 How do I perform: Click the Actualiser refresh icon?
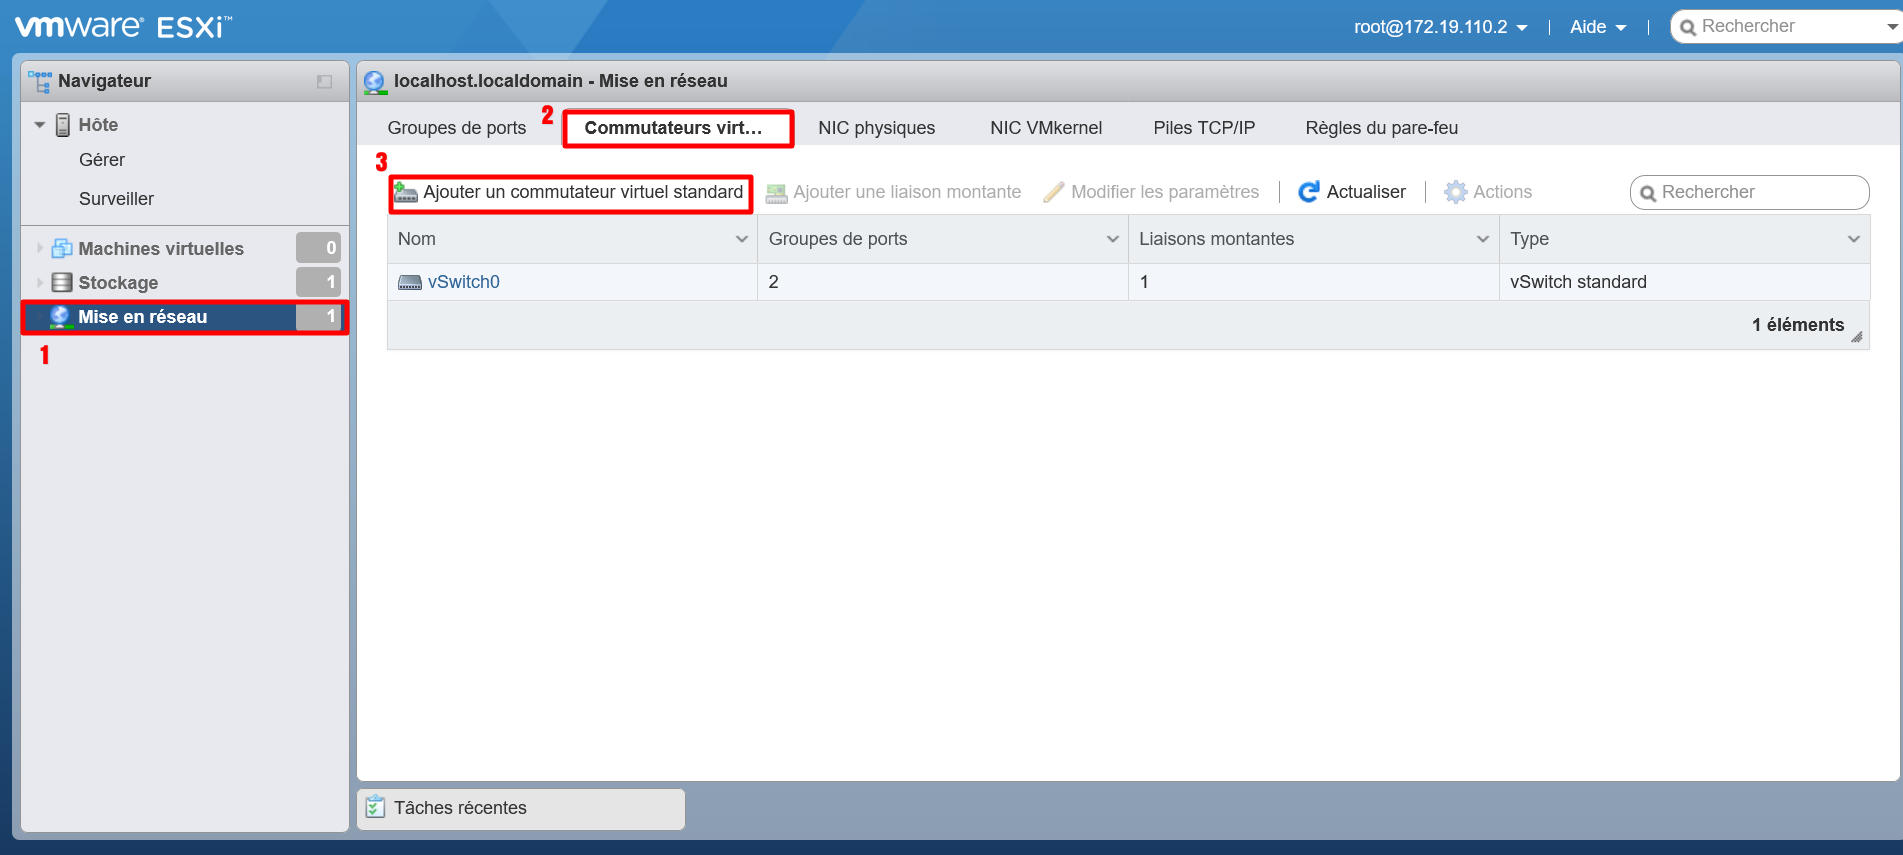pos(1308,192)
